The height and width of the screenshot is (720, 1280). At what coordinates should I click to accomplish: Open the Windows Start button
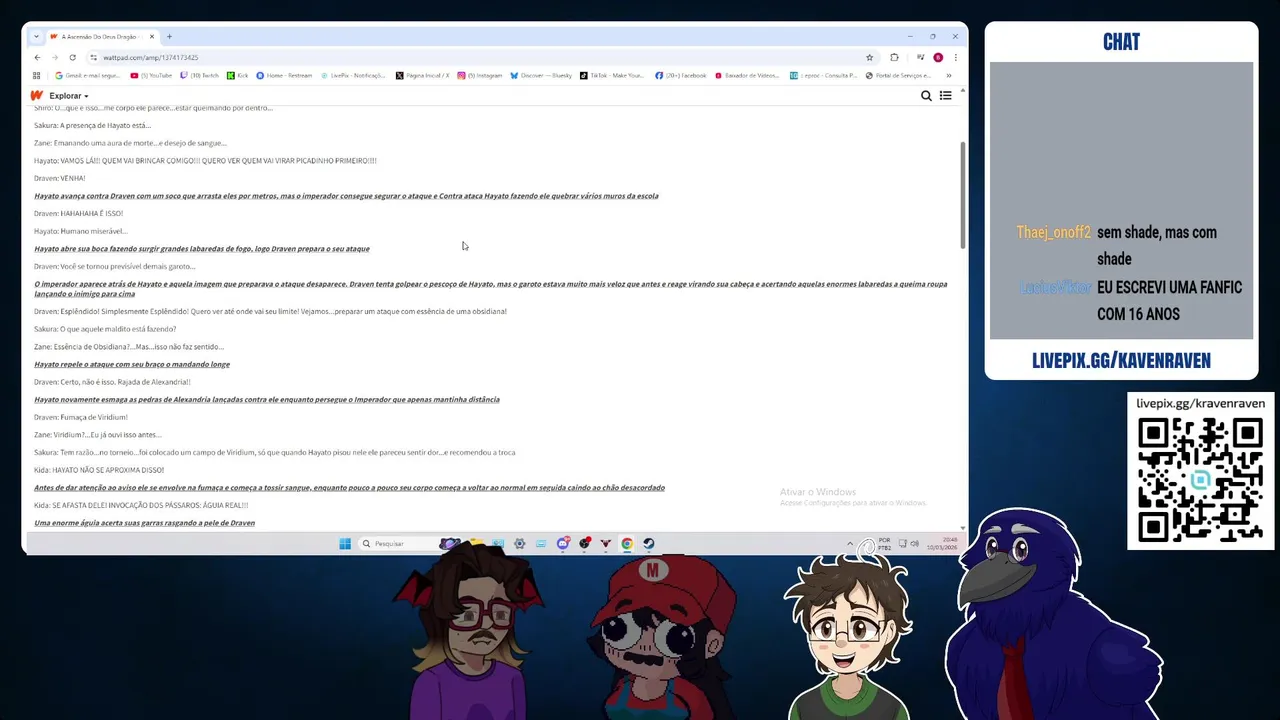click(x=345, y=544)
